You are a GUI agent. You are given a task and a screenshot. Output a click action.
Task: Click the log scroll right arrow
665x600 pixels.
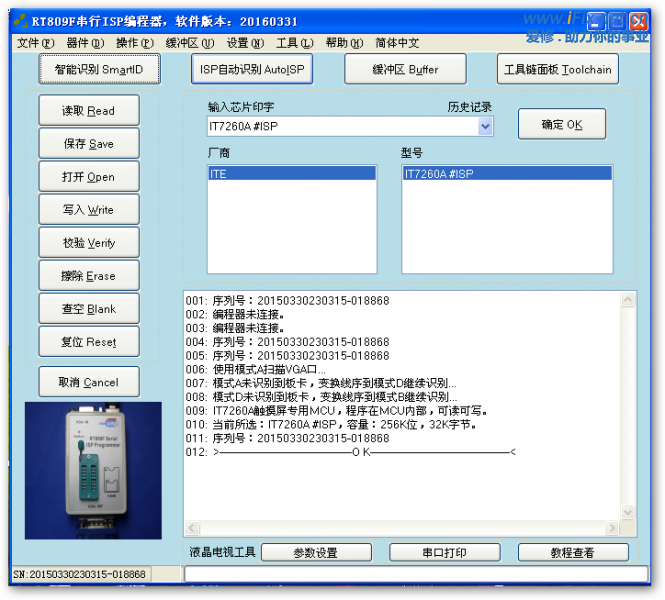point(612,528)
